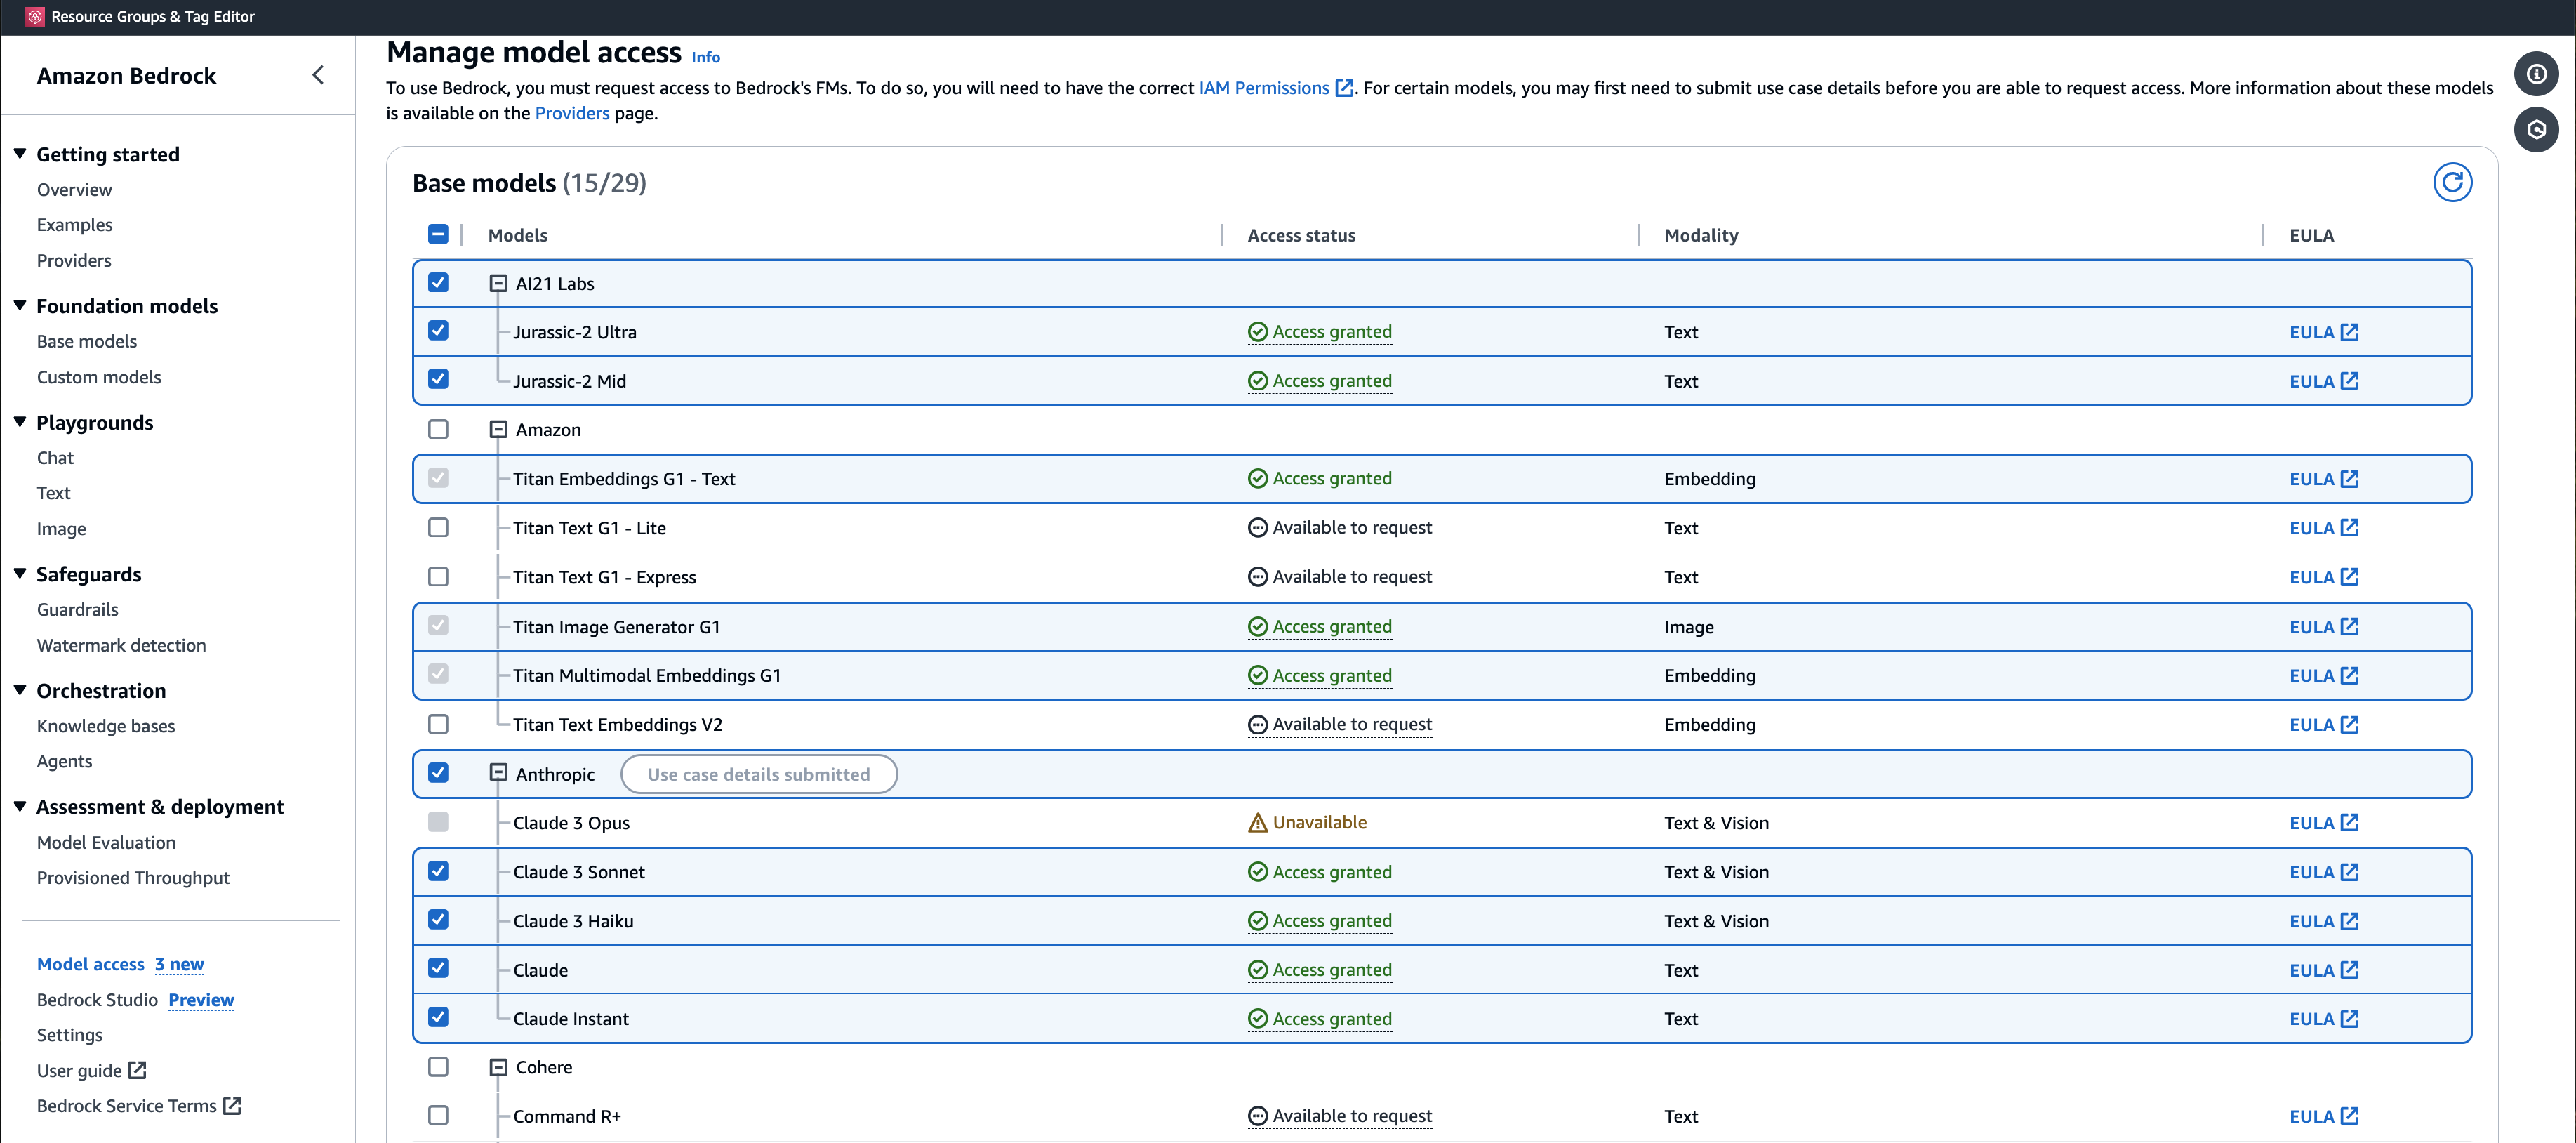Go to Guardrails sidebar item
Viewport: 2576px width, 1143px height.
[x=77, y=609]
